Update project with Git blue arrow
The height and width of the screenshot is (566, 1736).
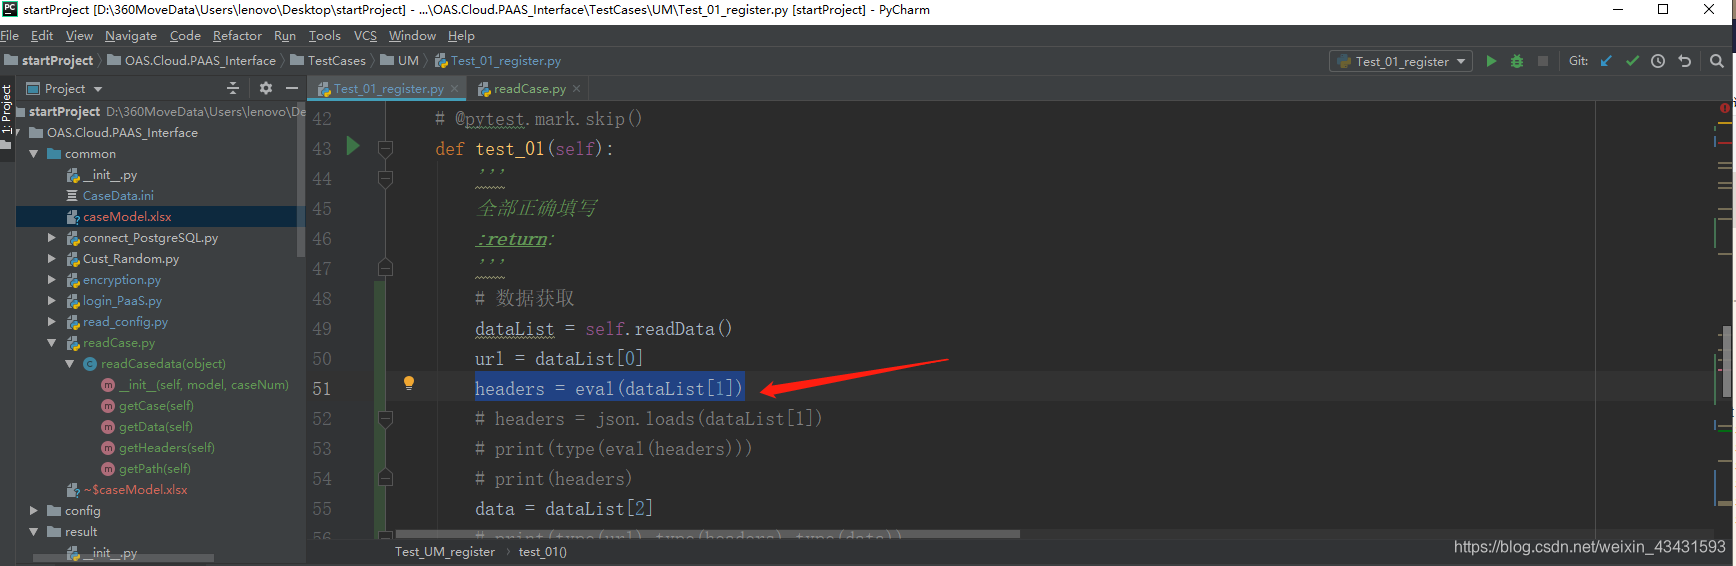click(x=1606, y=61)
